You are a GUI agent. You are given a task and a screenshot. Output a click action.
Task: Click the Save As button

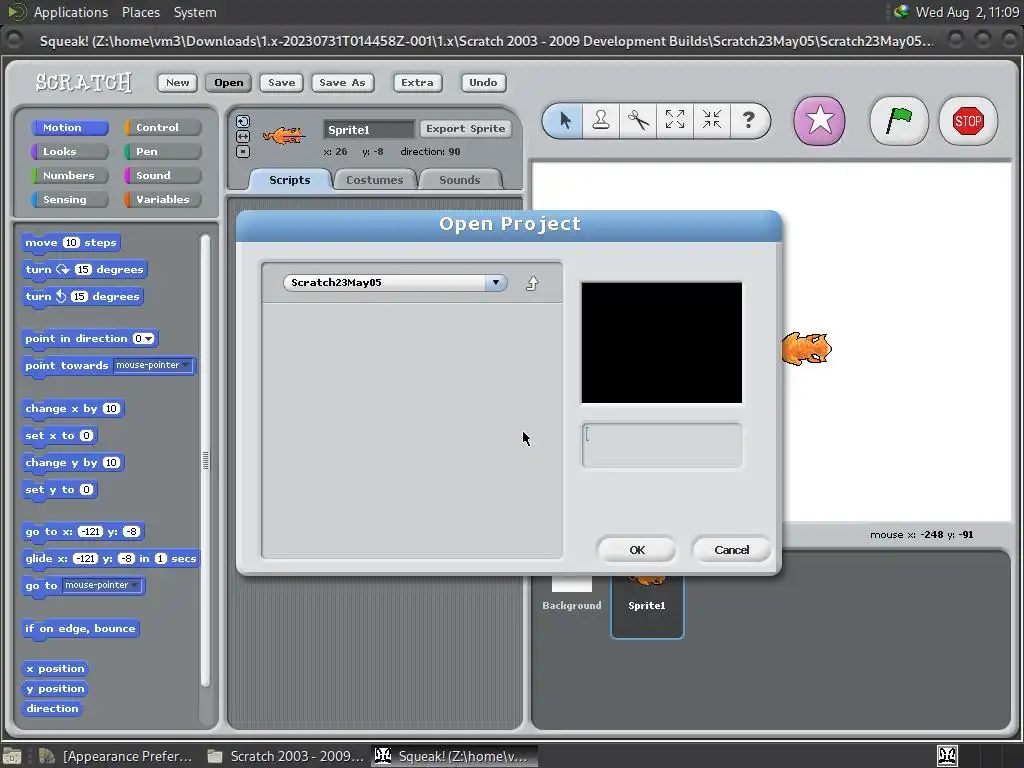pos(342,82)
